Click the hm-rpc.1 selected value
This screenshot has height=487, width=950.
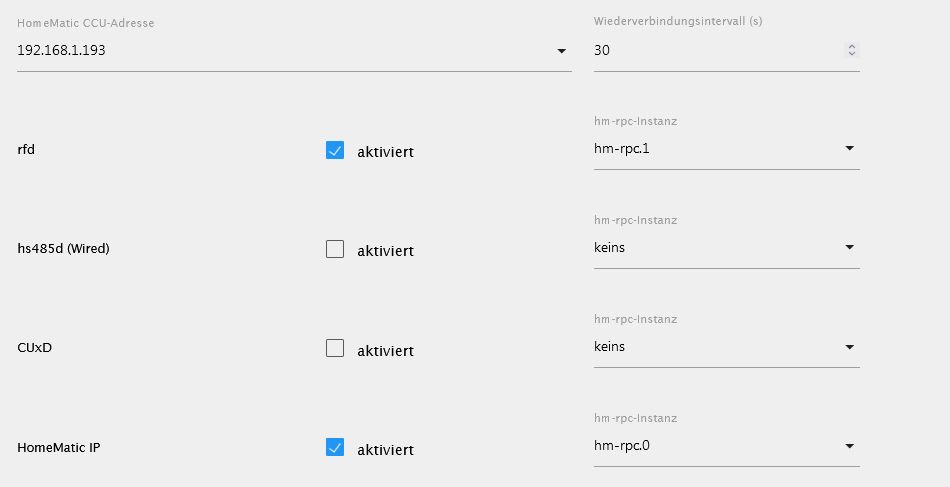(x=622, y=148)
